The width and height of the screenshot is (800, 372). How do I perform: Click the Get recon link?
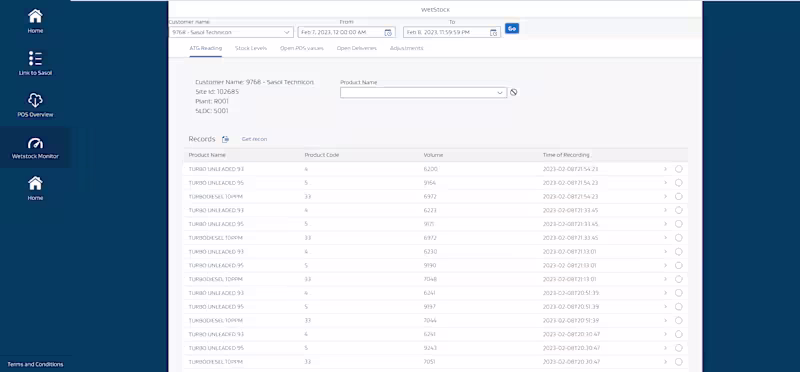coord(254,139)
